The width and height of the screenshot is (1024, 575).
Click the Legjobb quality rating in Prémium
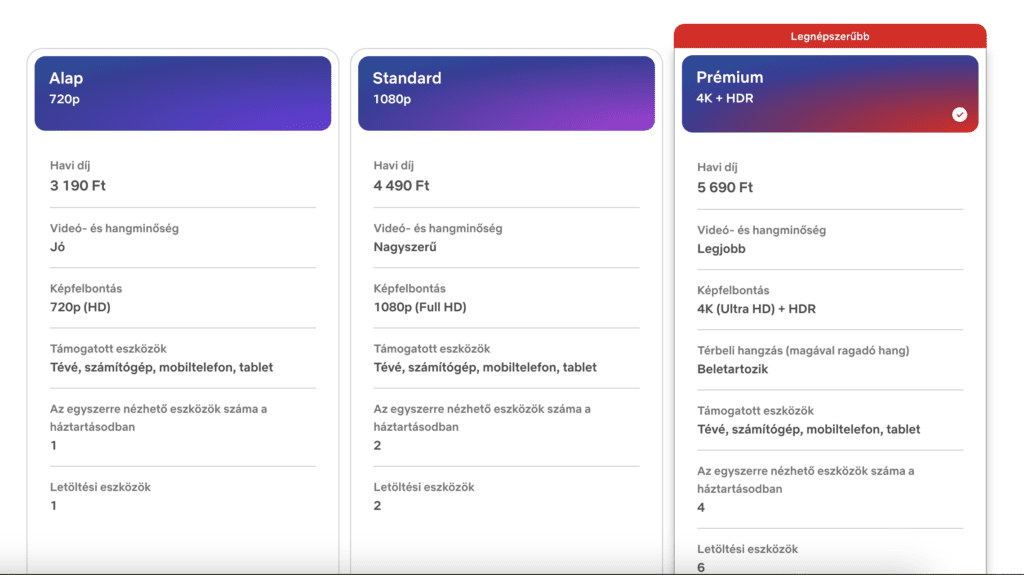(x=721, y=249)
